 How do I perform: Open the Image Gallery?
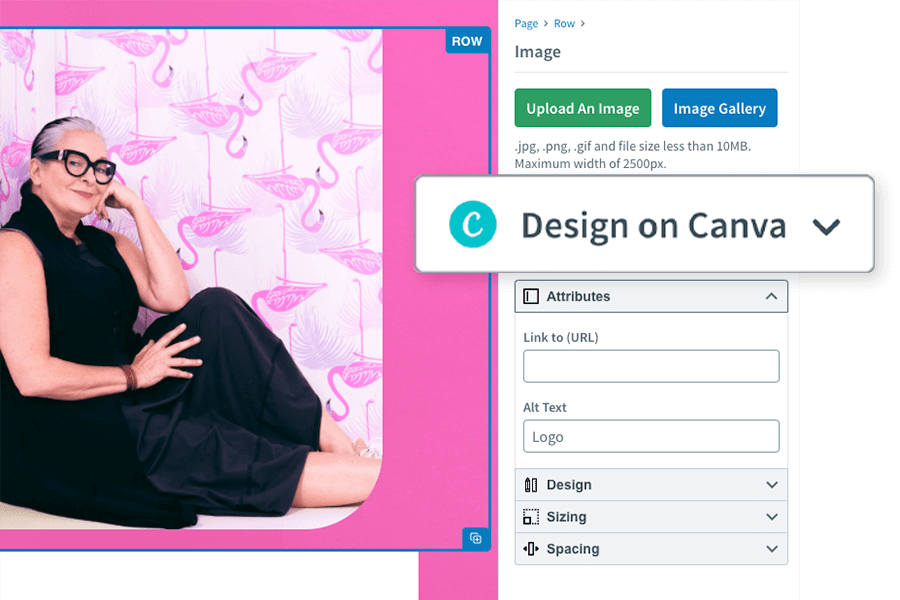pyautogui.click(x=719, y=107)
